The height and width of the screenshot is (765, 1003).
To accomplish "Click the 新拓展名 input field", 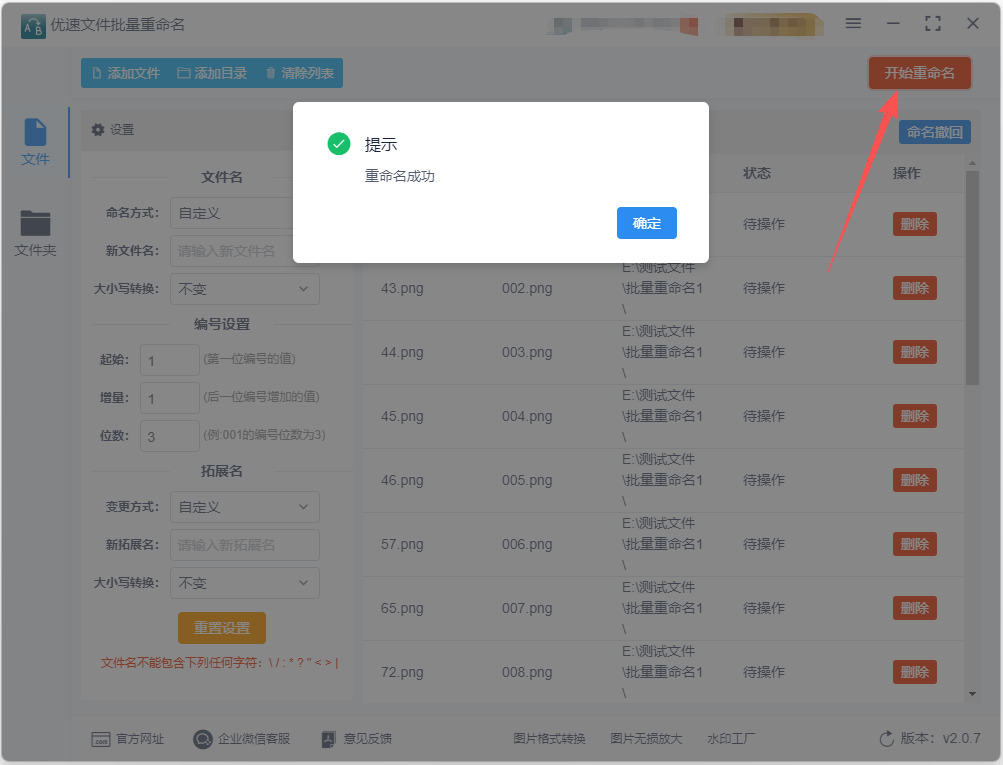I will (x=244, y=545).
